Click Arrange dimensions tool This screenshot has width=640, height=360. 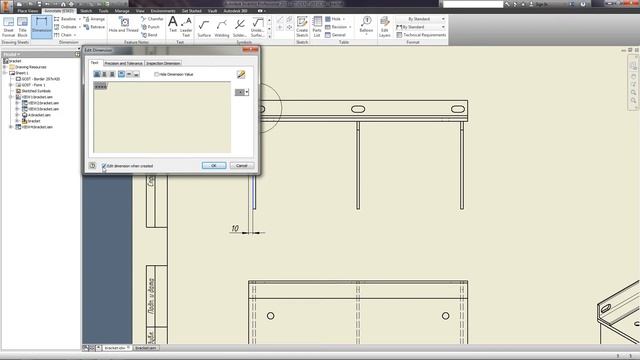pos(94,19)
